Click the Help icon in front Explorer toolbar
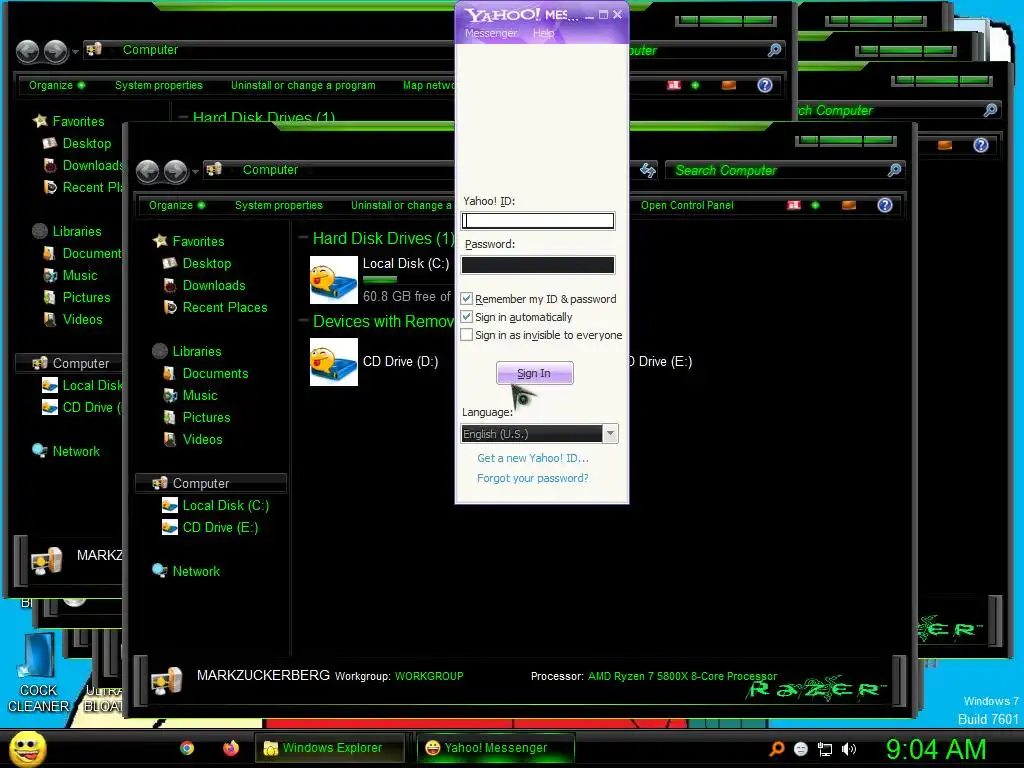The width and height of the screenshot is (1024, 768). point(884,205)
